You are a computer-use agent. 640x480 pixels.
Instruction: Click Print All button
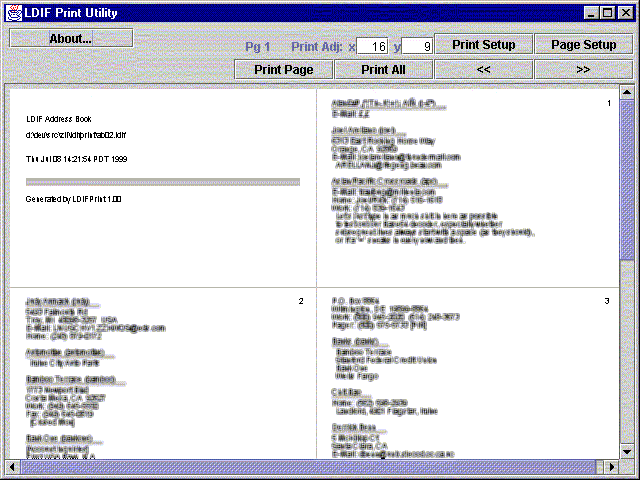tap(383, 69)
